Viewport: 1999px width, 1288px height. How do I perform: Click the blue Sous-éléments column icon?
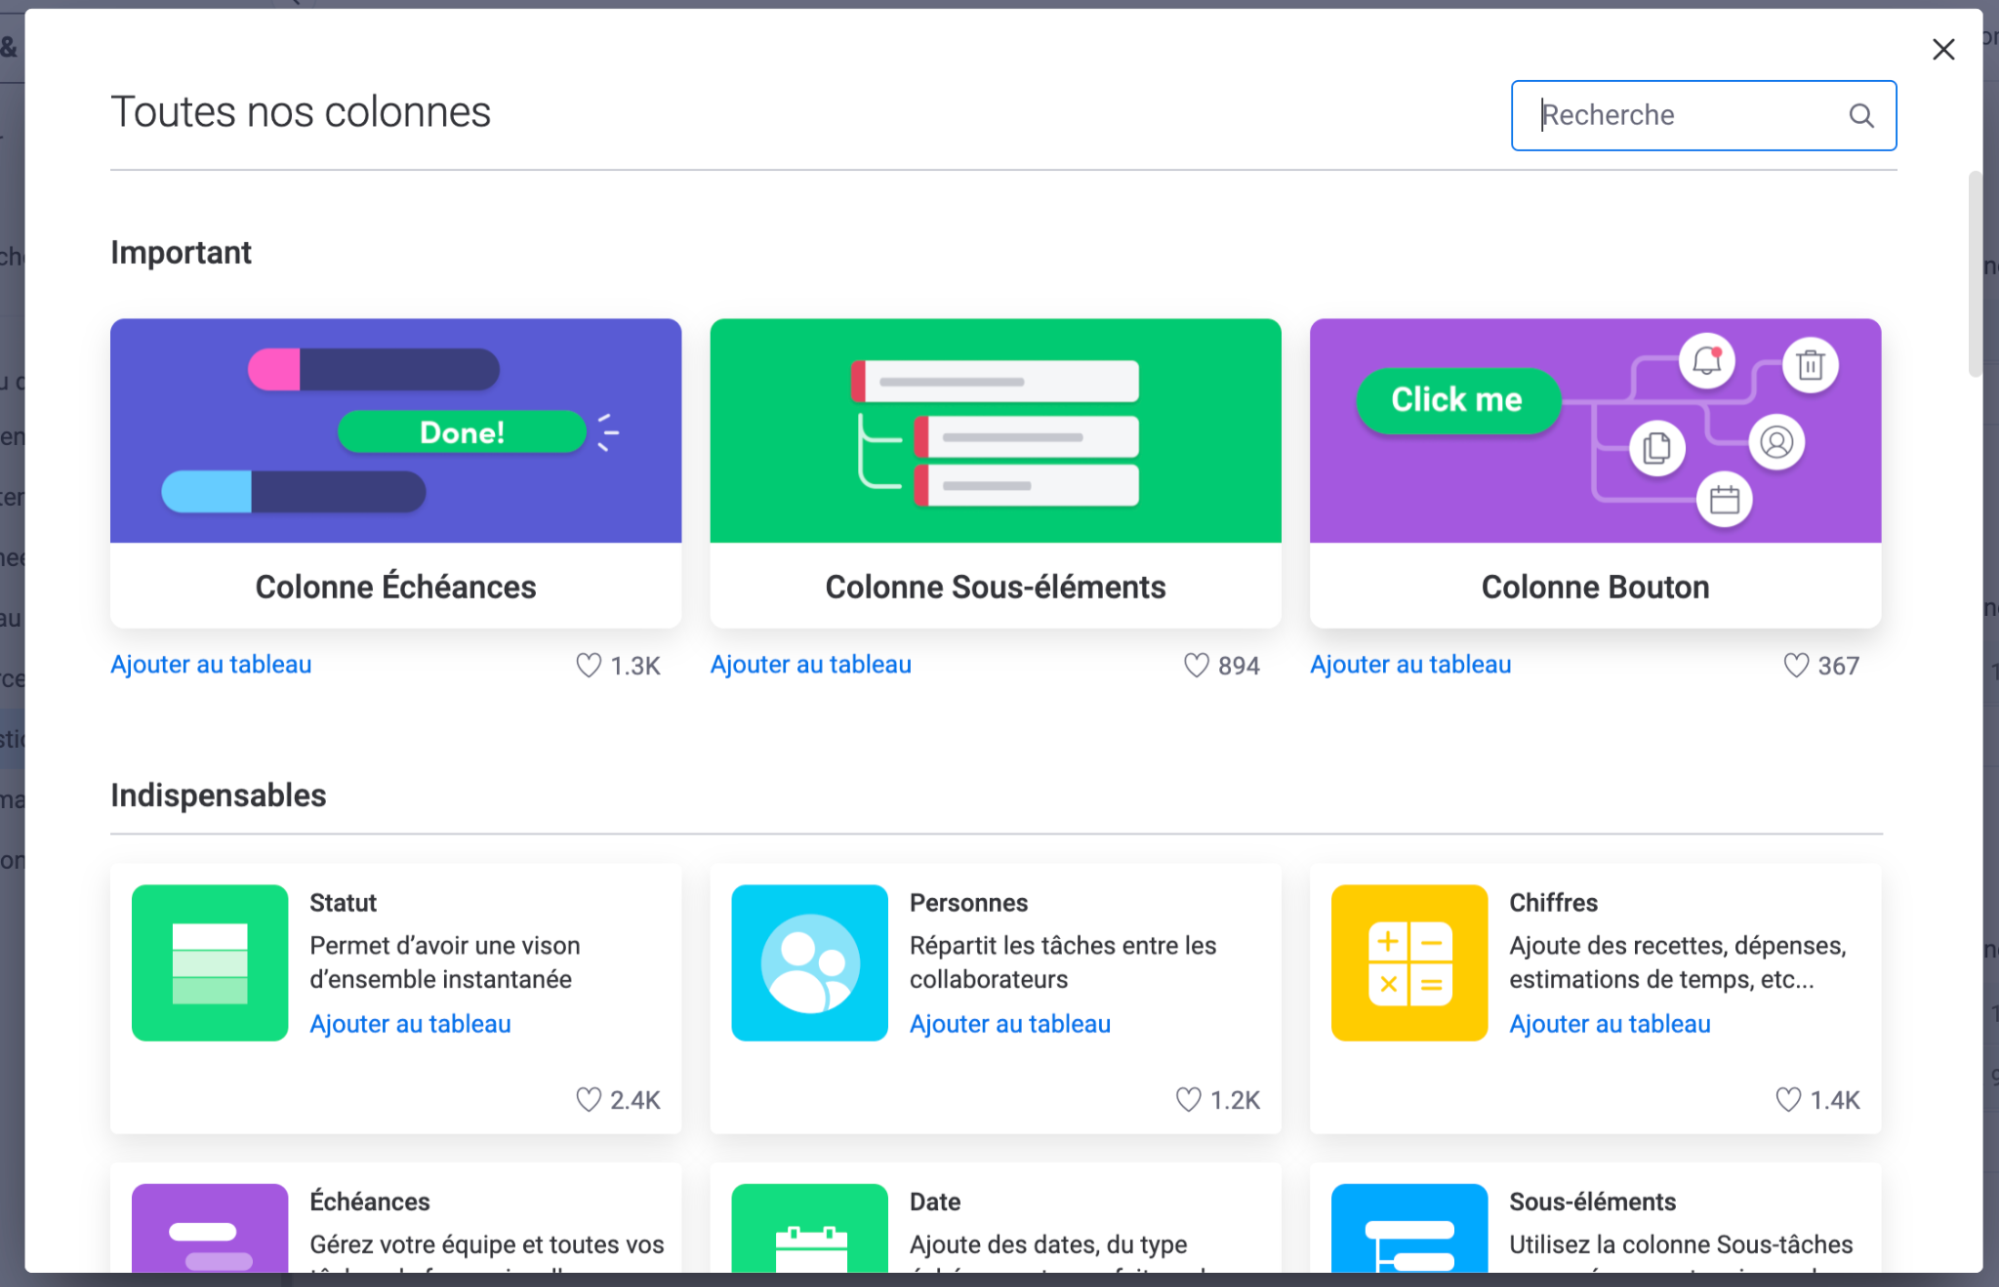pos(1410,1228)
